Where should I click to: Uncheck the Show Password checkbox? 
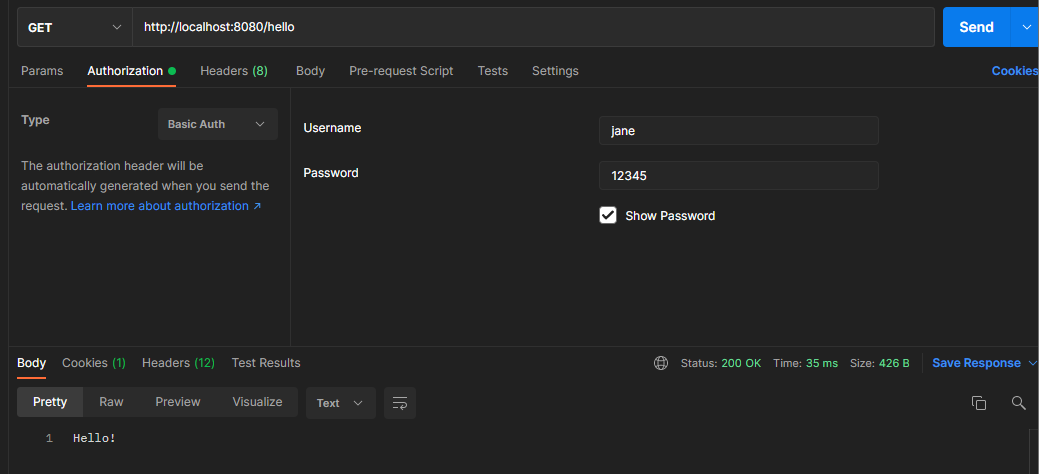[x=608, y=215]
